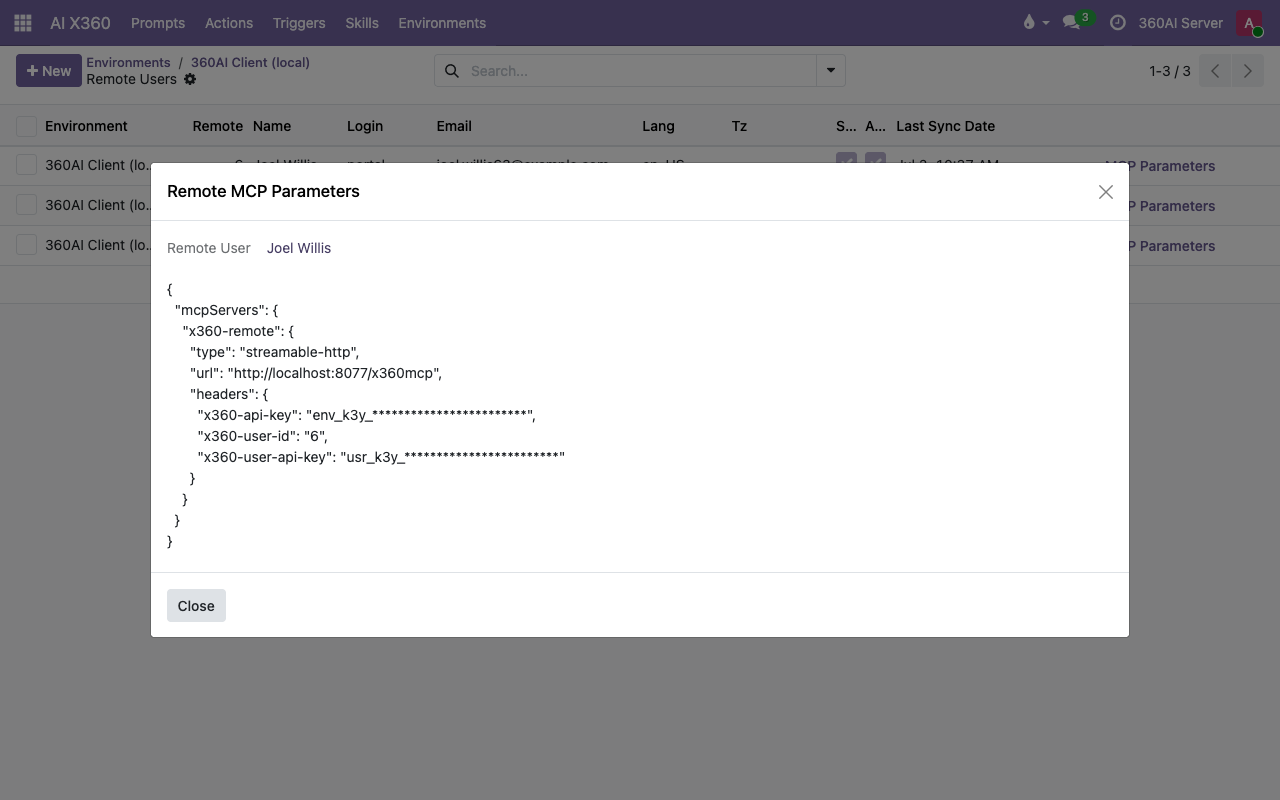Open the Skills menu

coord(362,22)
